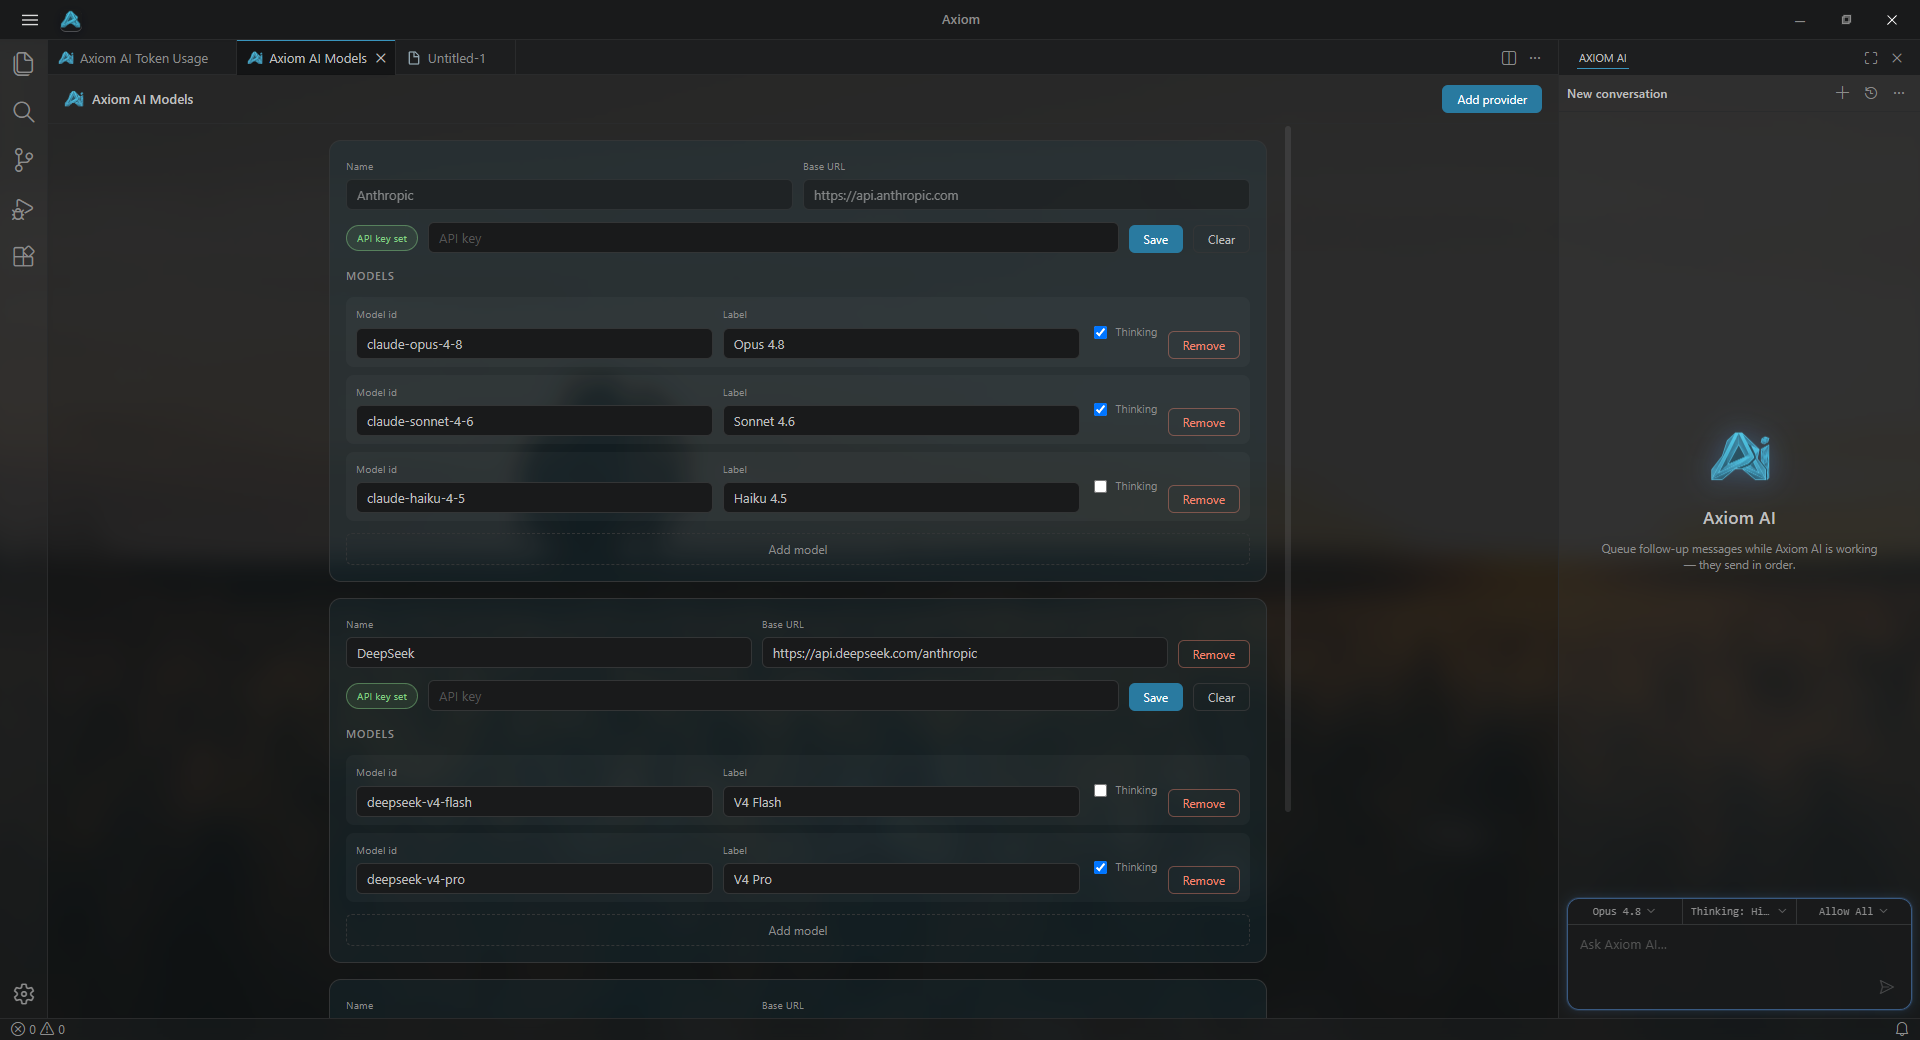This screenshot has width=1920, height=1040.
Task: Click the Add provider button
Action: click(1491, 99)
